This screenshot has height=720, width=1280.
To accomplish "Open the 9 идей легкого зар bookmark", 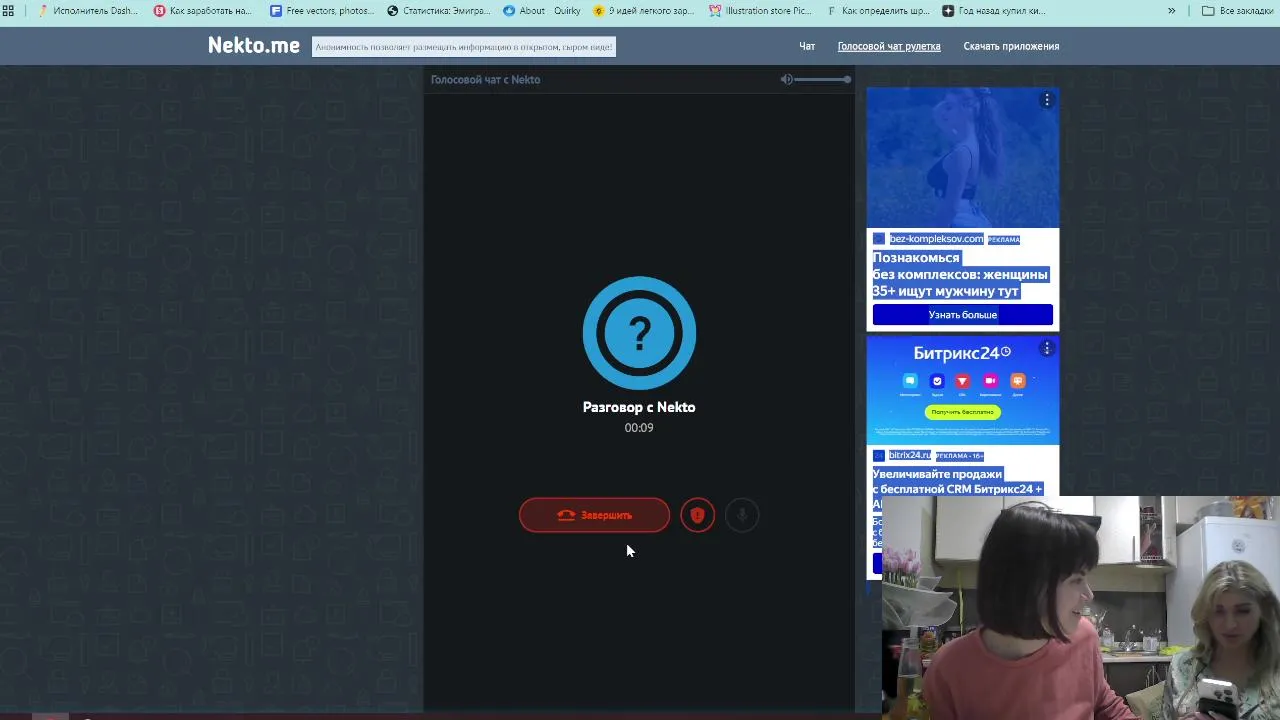I will tap(643, 11).
